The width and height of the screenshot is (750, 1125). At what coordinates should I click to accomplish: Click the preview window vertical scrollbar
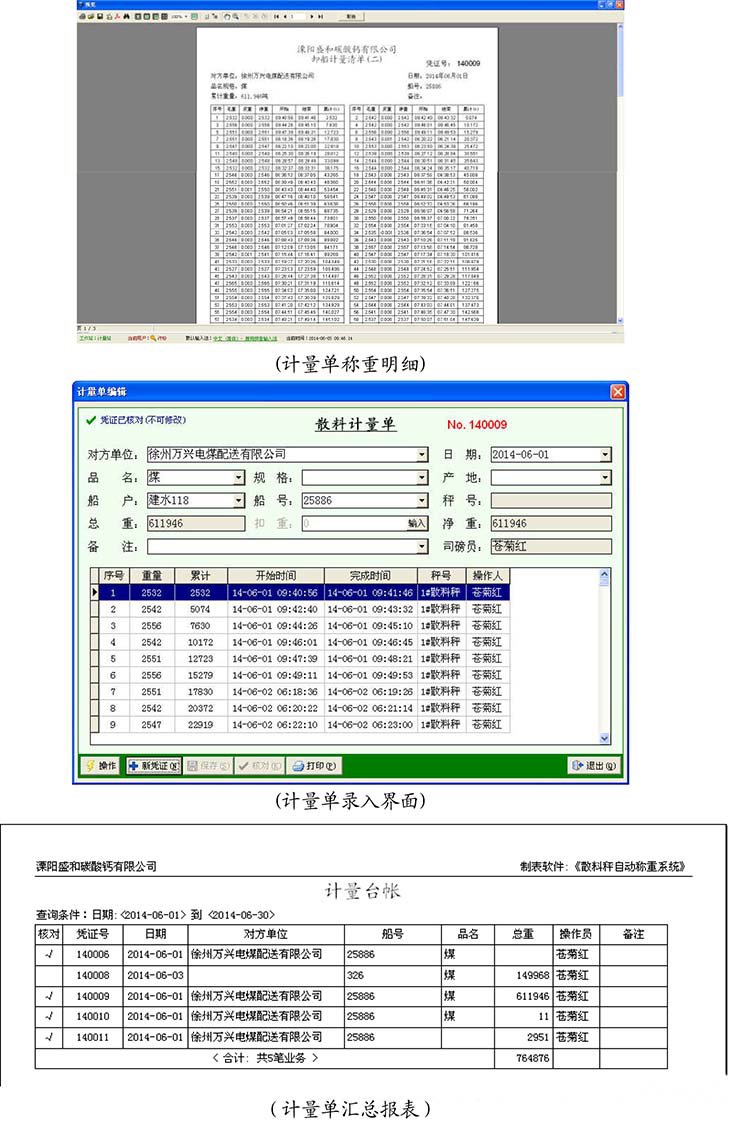[x=620, y=172]
